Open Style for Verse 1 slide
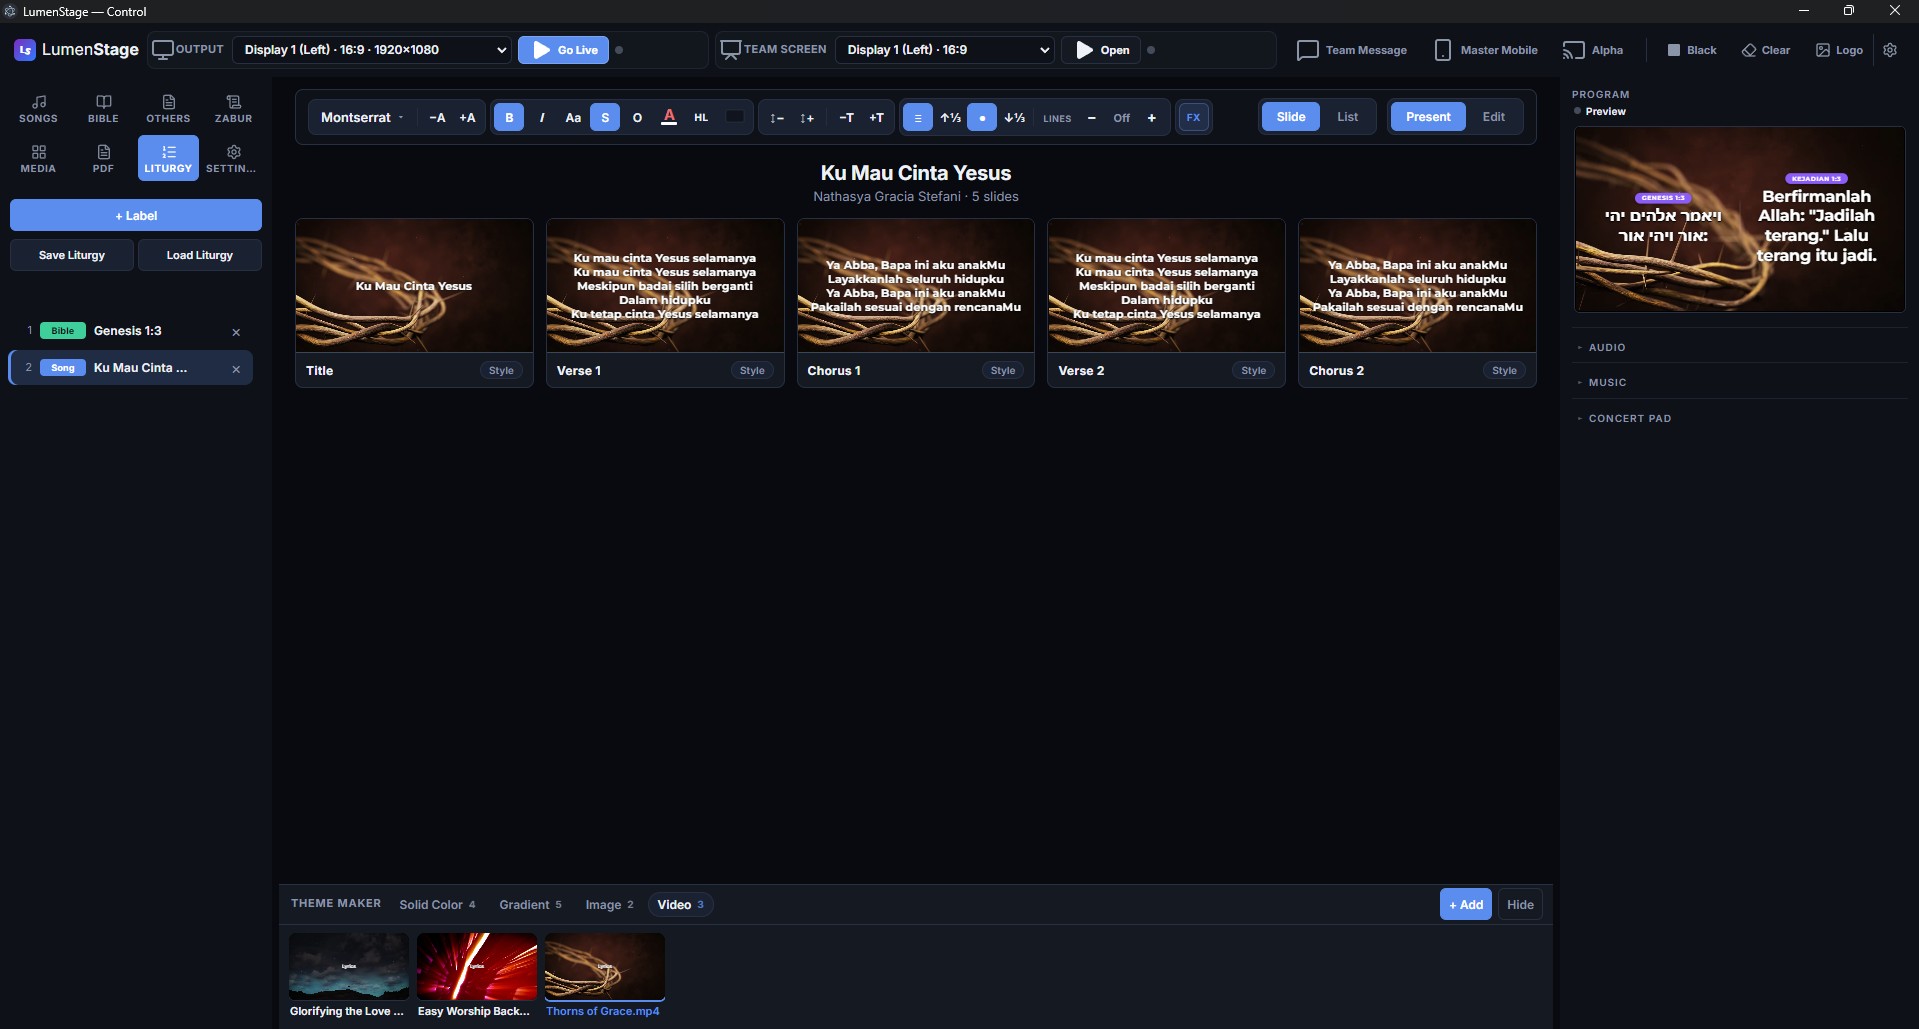The image size is (1919, 1029). [752, 370]
